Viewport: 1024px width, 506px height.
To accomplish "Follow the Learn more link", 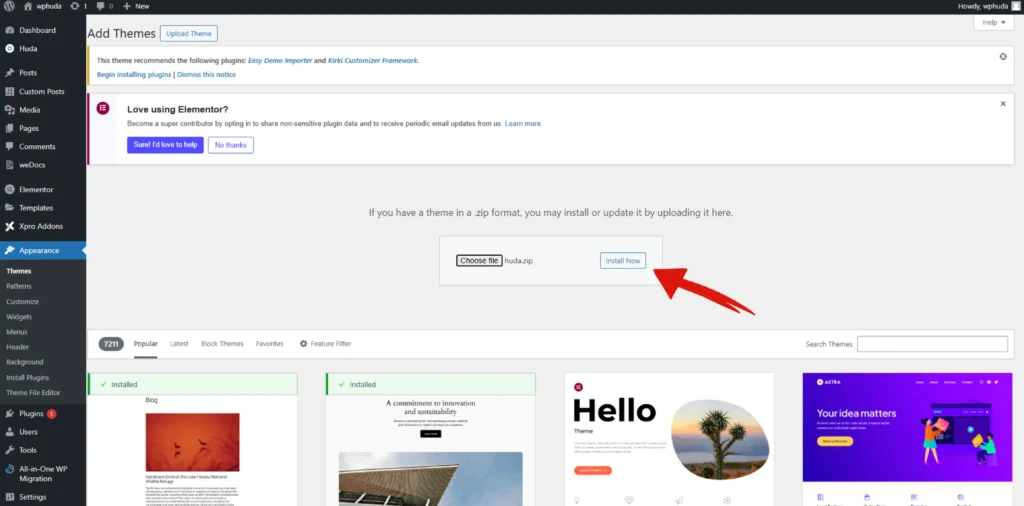I will point(523,123).
